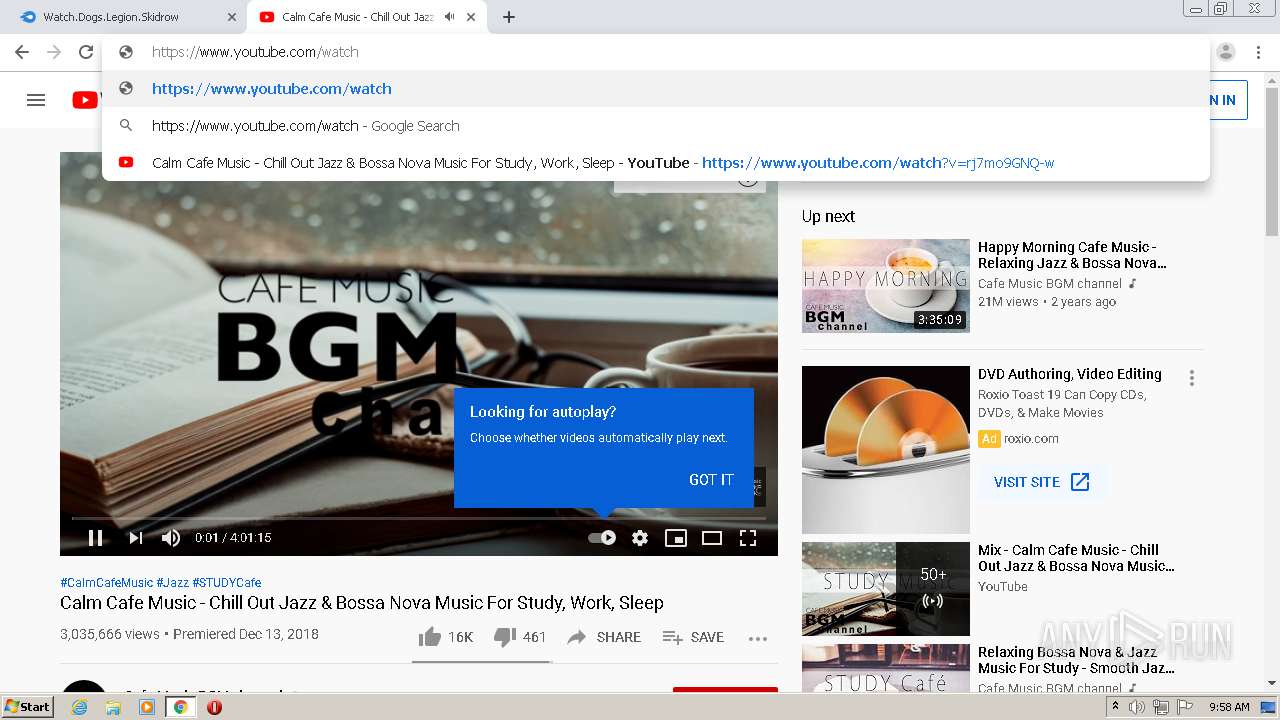Share the Calm Cafe Music video
Image resolution: width=1280 pixels, height=720 pixels.
pyautogui.click(x=604, y=637)
